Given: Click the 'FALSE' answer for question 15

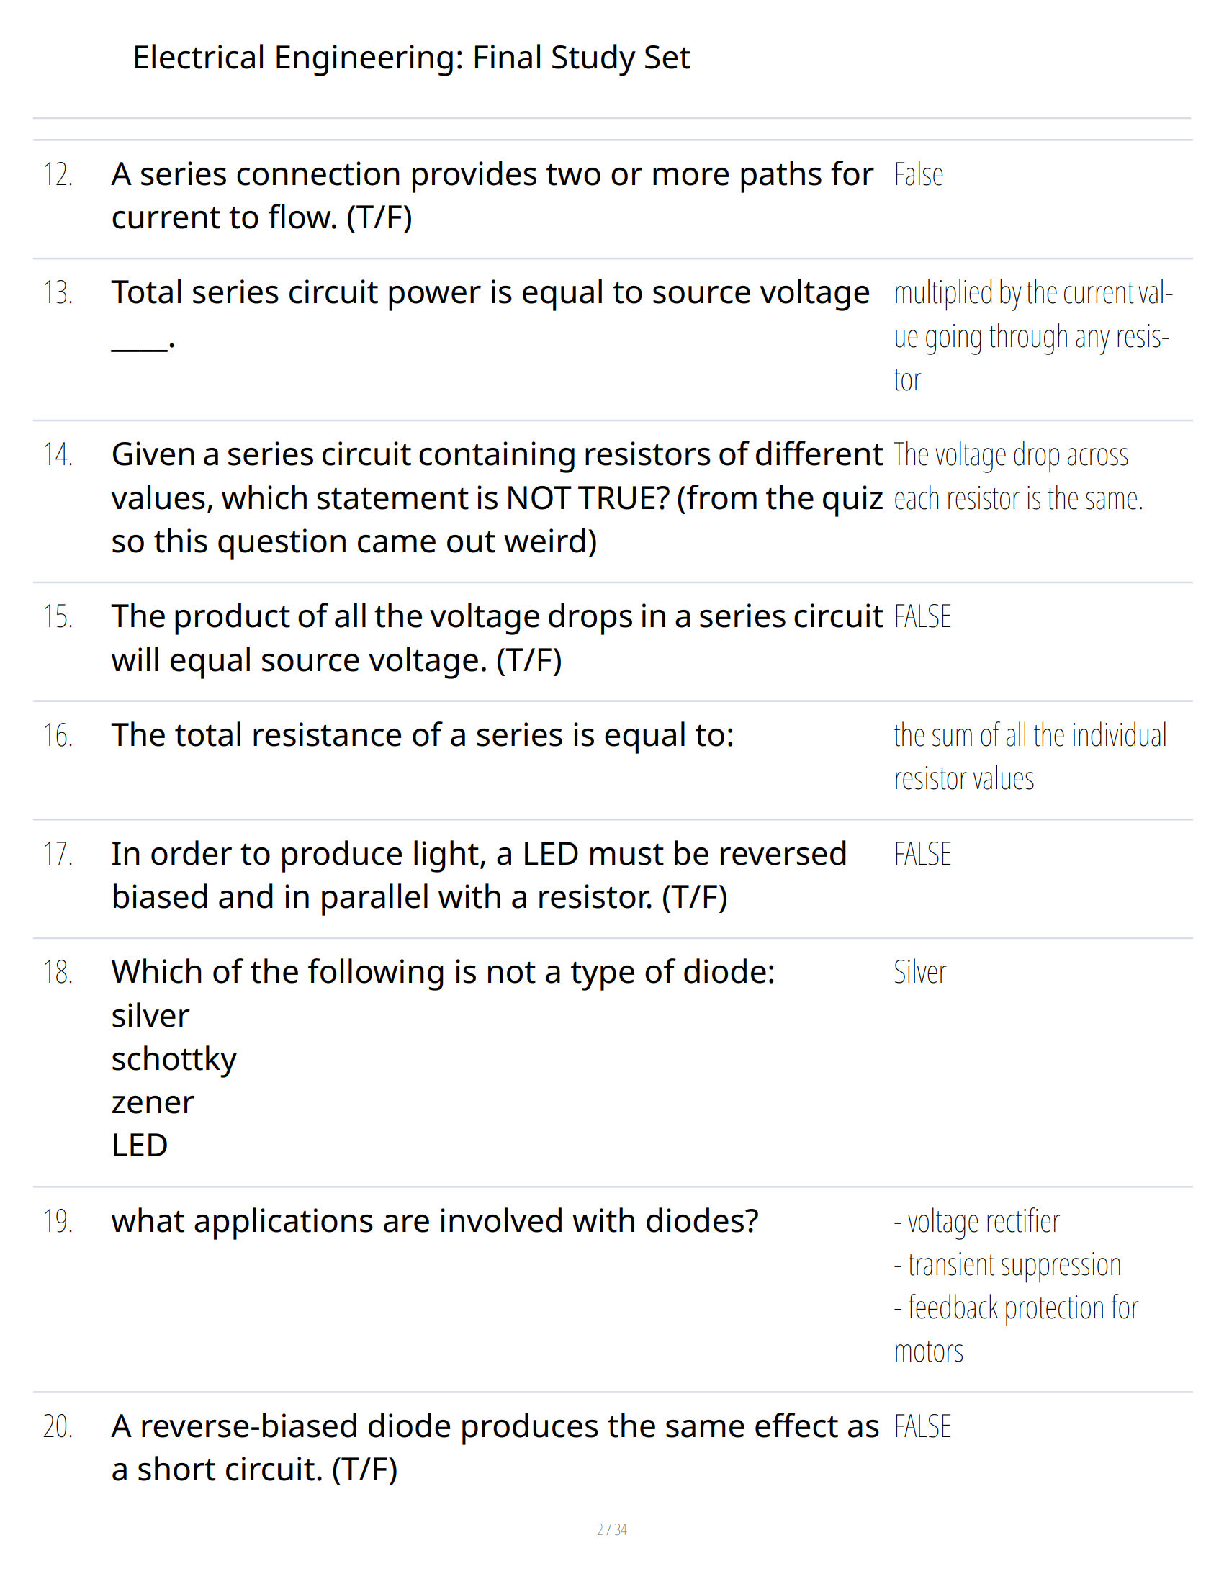Looking at the screenshot, I should 922,617.
